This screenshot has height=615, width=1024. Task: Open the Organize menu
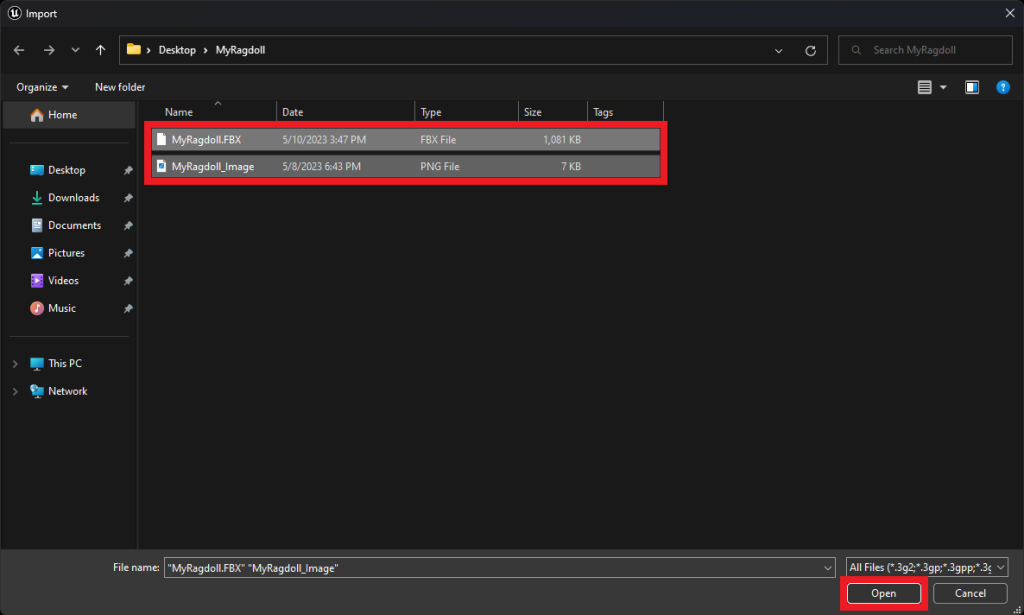tap(40, 87)
